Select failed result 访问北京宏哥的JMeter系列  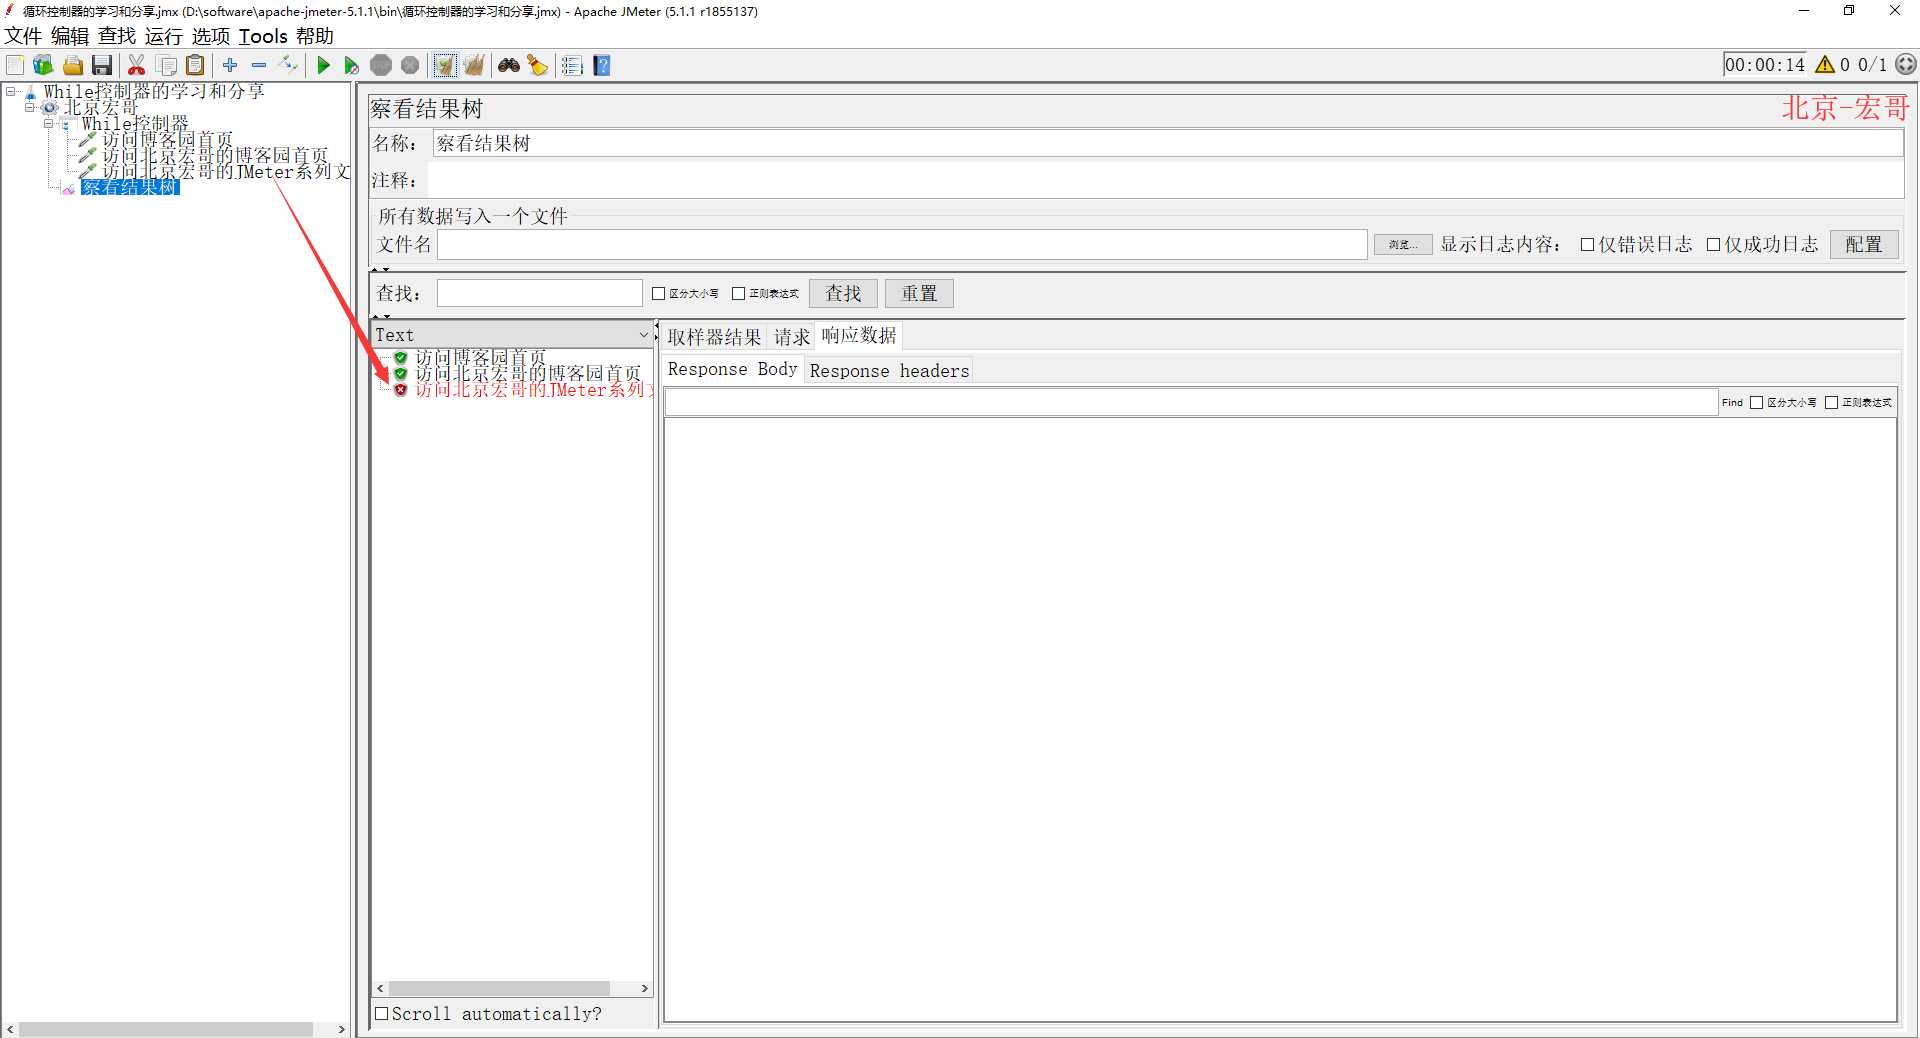coord(532,390)
